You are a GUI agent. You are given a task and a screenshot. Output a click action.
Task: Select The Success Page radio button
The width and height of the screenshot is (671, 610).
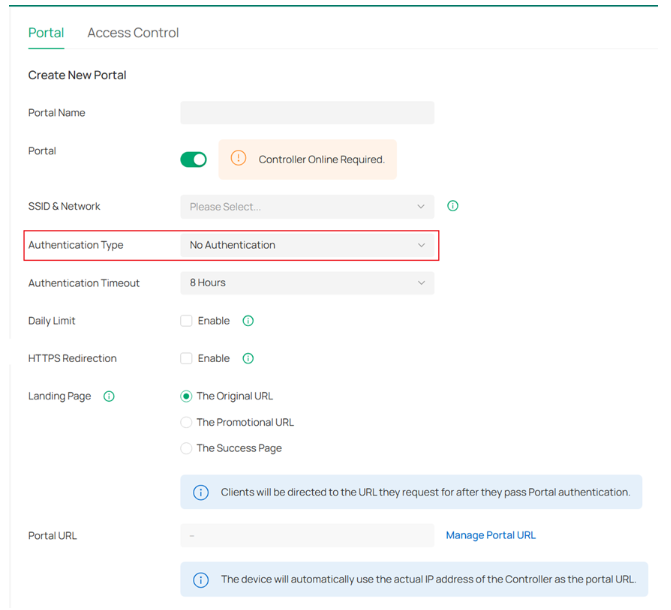186,448
